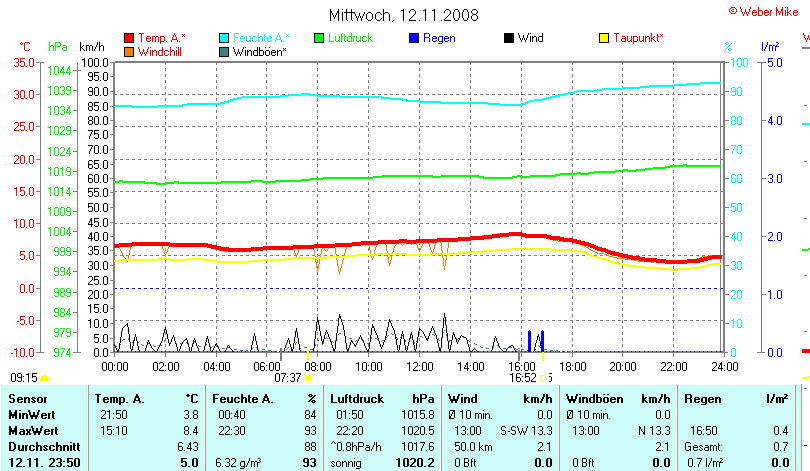
Task: Click current pressure value 1020.2
Action: click(415, 463)
